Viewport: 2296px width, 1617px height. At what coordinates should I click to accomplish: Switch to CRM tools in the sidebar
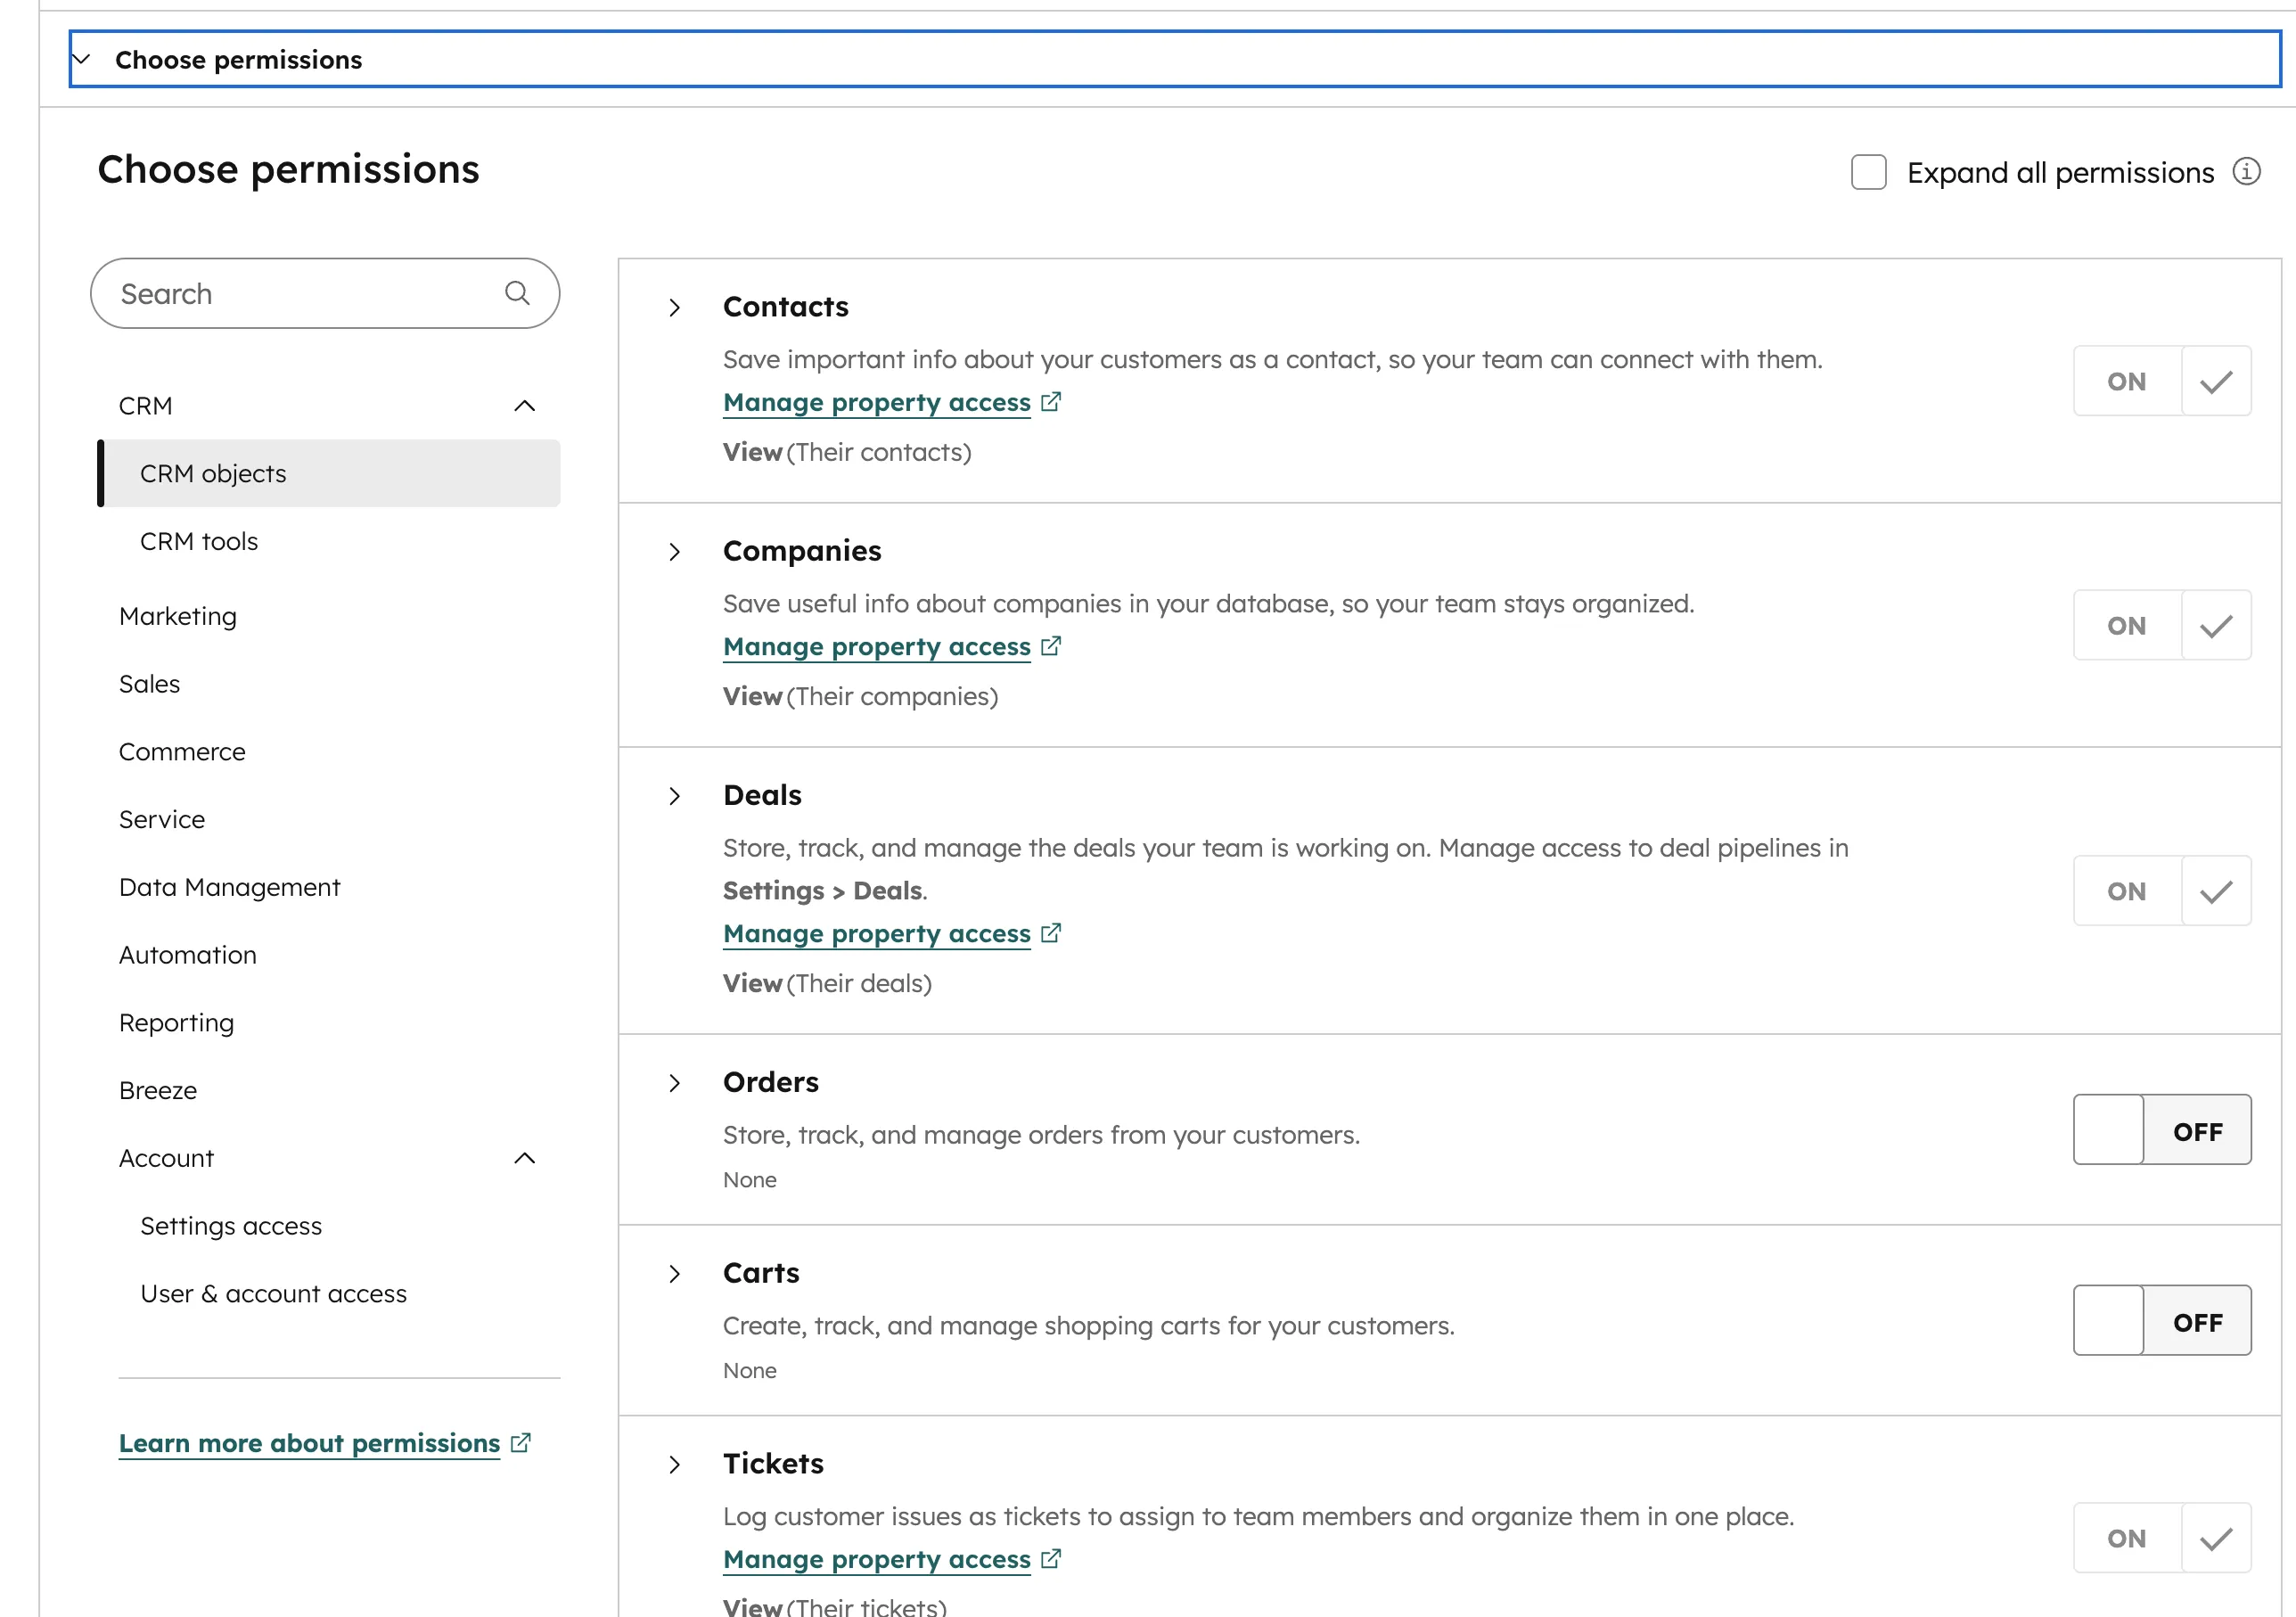199,541
